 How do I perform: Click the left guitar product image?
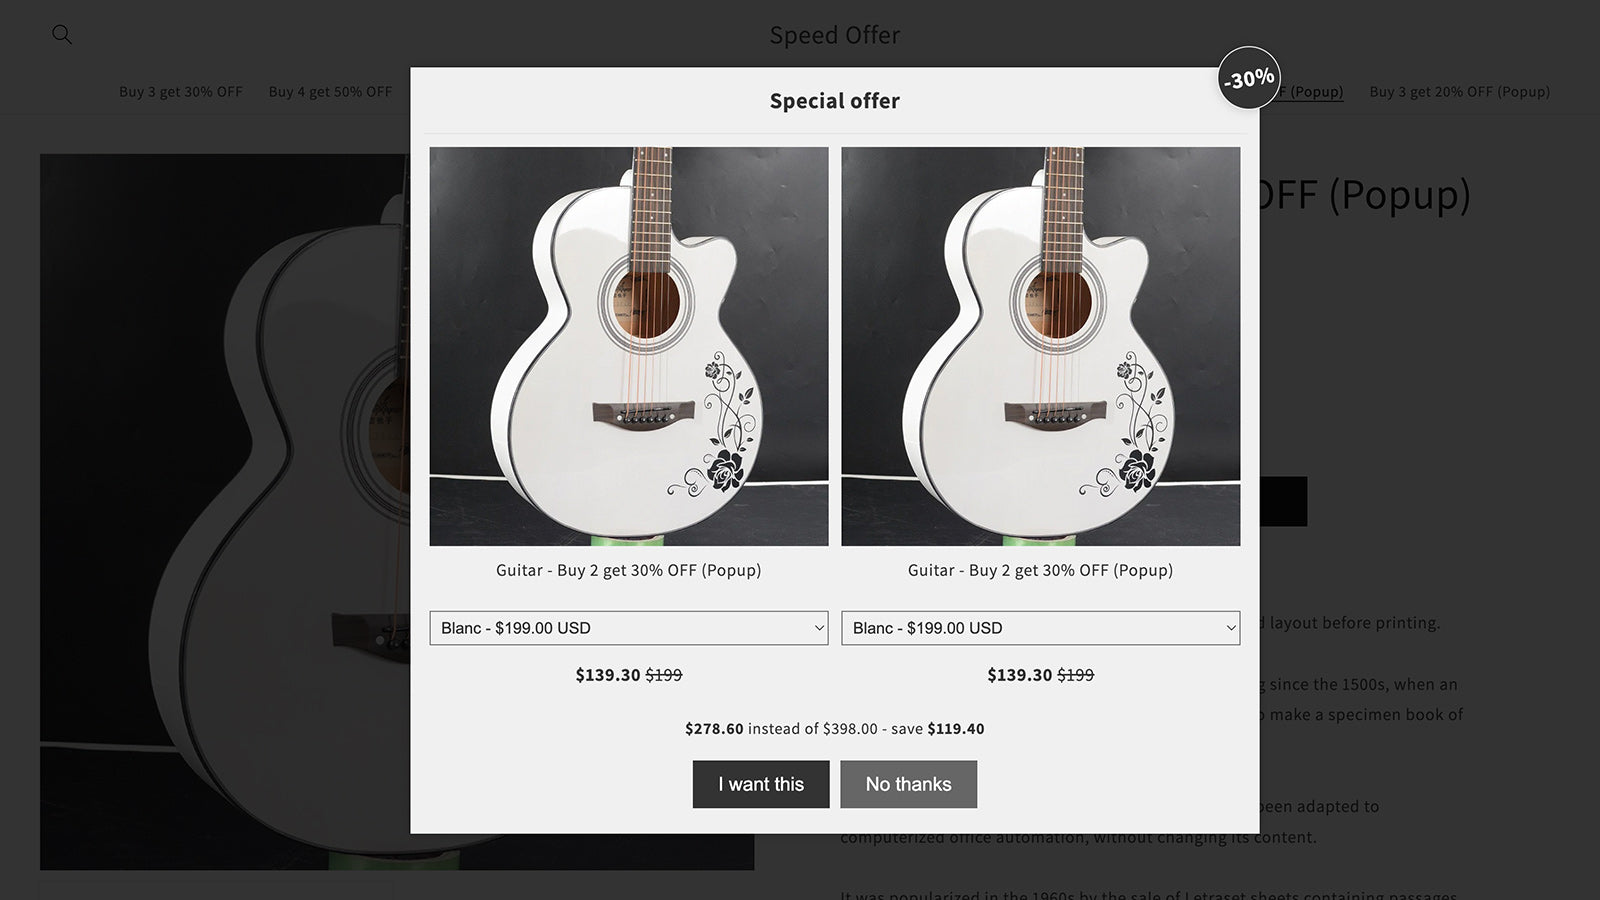(x=629, y=346)
